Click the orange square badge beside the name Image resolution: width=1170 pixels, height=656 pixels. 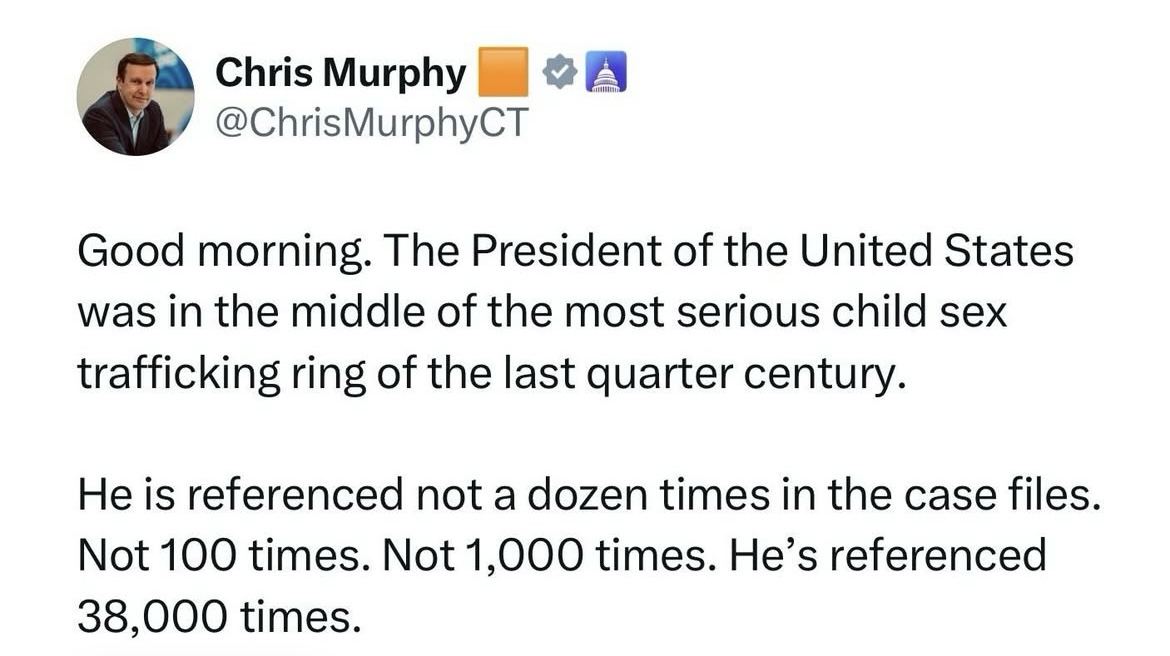tap(504, 74)
